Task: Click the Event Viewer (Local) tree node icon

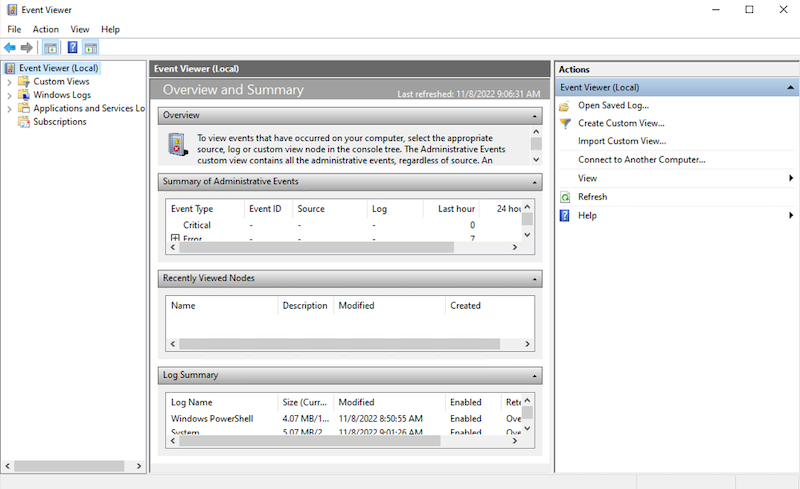Action: click(x=10, y=68)
